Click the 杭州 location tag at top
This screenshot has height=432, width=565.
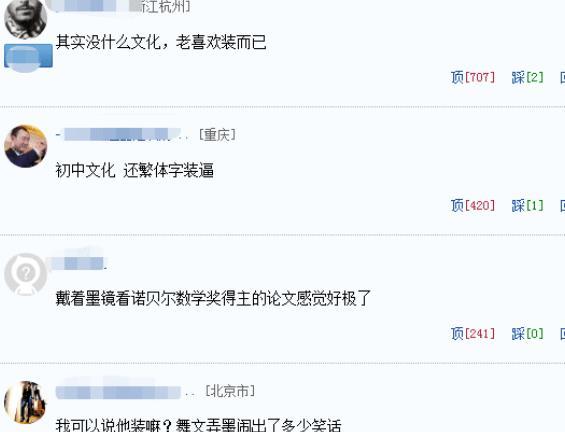point(165,6)
